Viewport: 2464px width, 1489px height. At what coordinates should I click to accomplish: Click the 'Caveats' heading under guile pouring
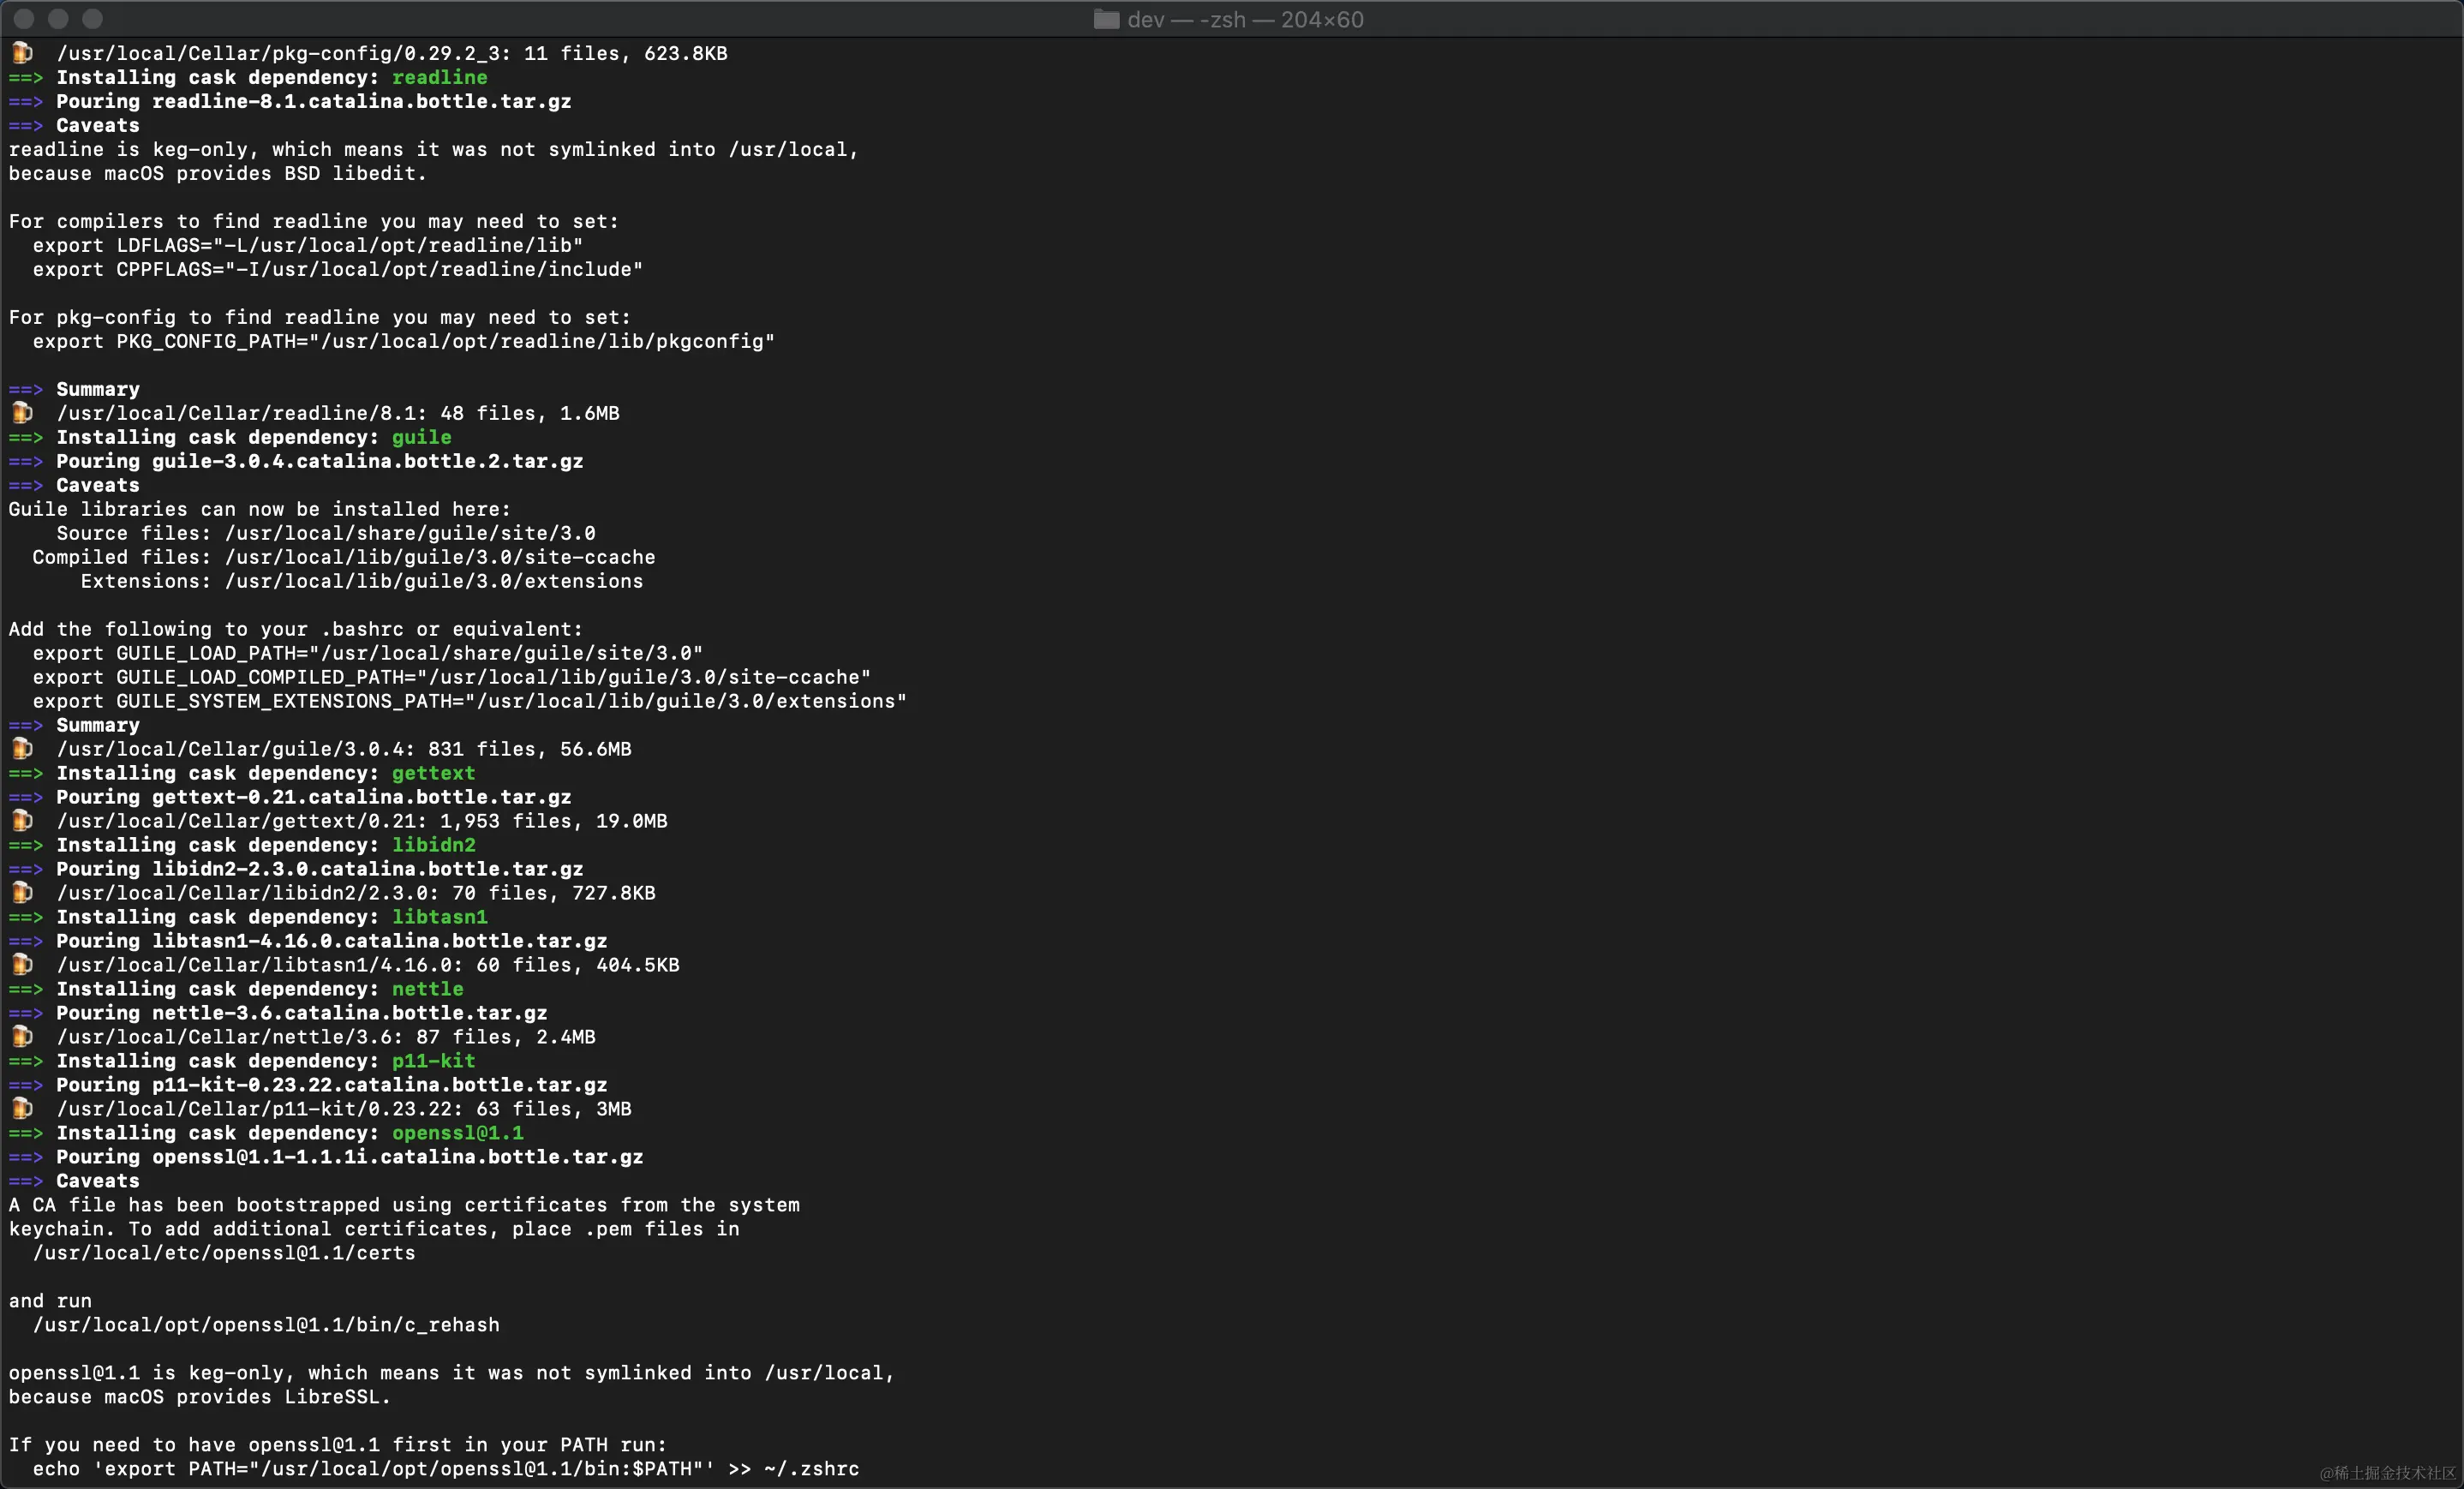pos(98,485)
